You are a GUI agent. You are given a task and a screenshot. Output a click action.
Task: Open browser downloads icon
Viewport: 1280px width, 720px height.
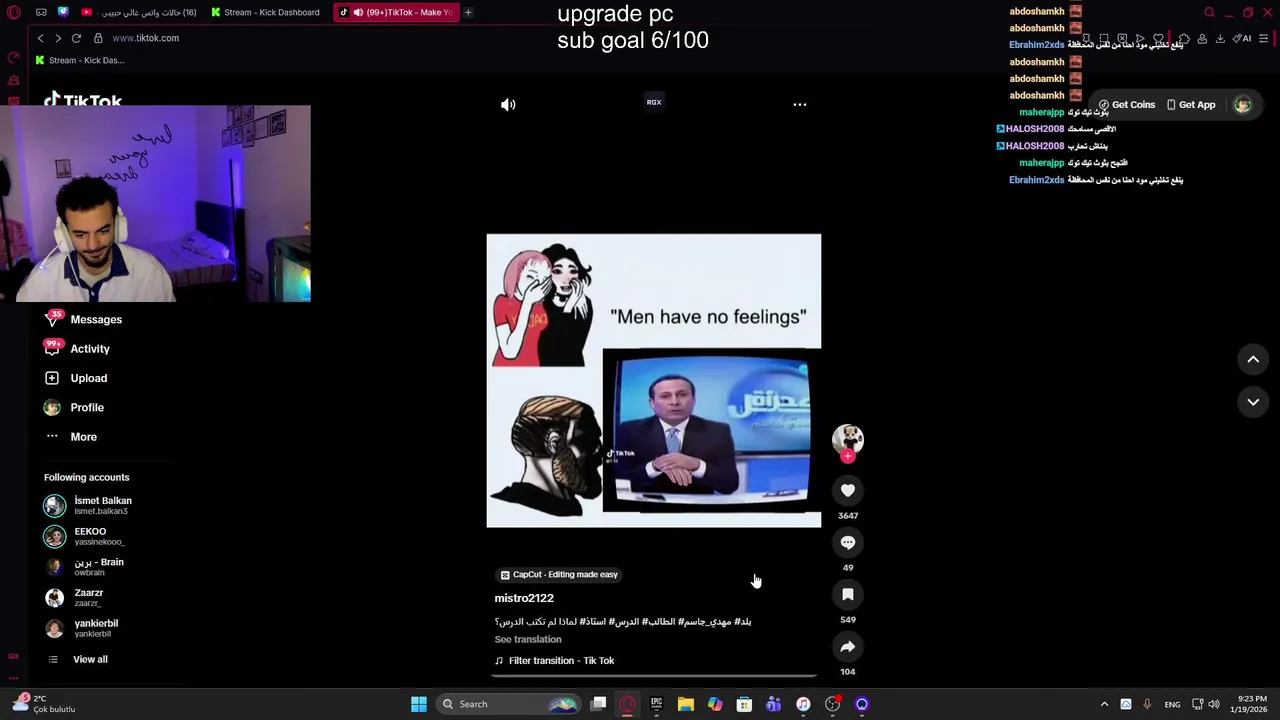coord(1220,38)
